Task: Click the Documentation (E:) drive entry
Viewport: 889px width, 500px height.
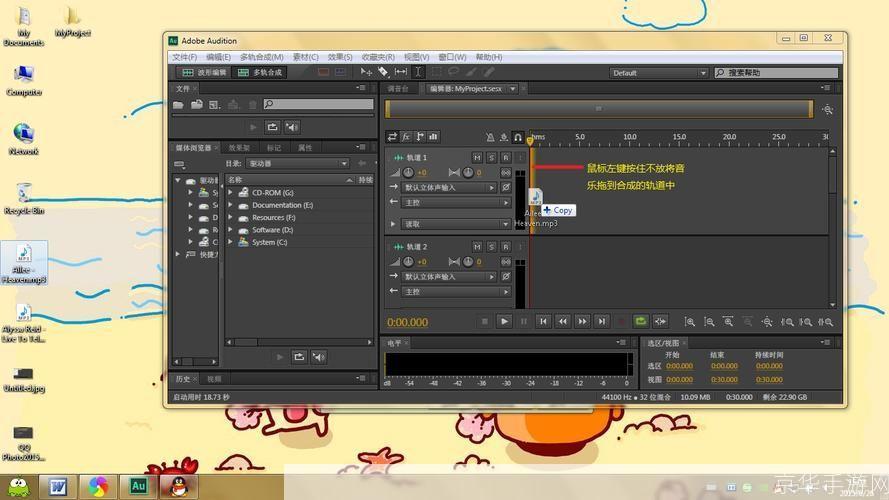Action: (x=282, y=205)
